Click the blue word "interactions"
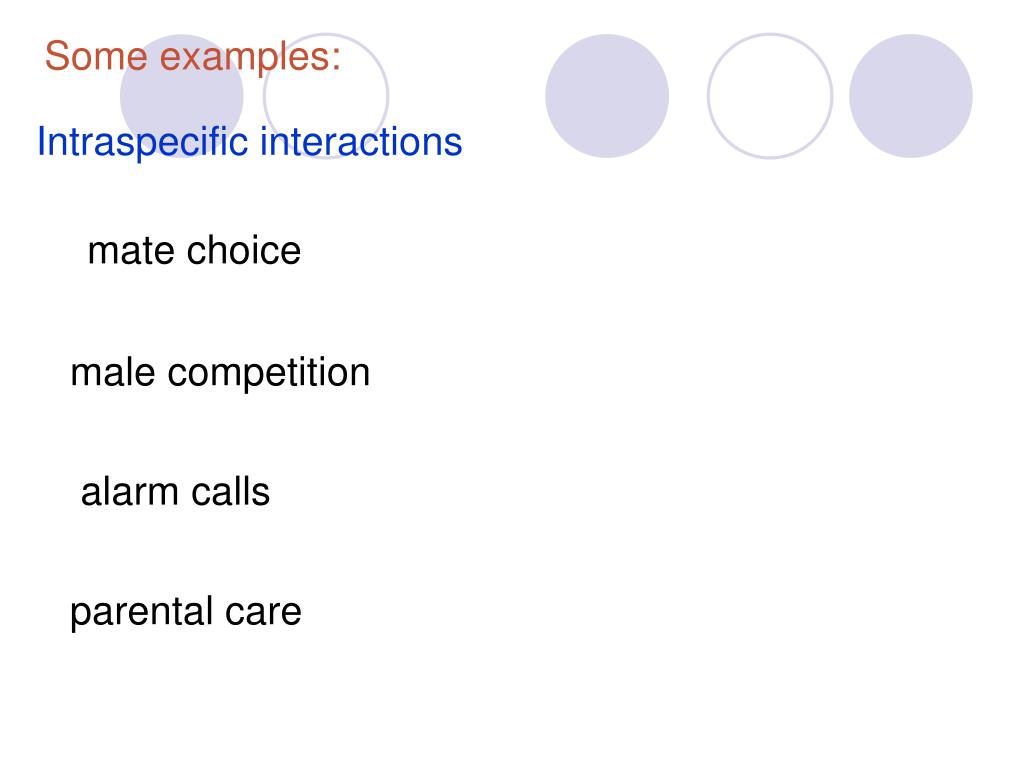The height and width of the screenshot is (768, 1024). point(361,141)
